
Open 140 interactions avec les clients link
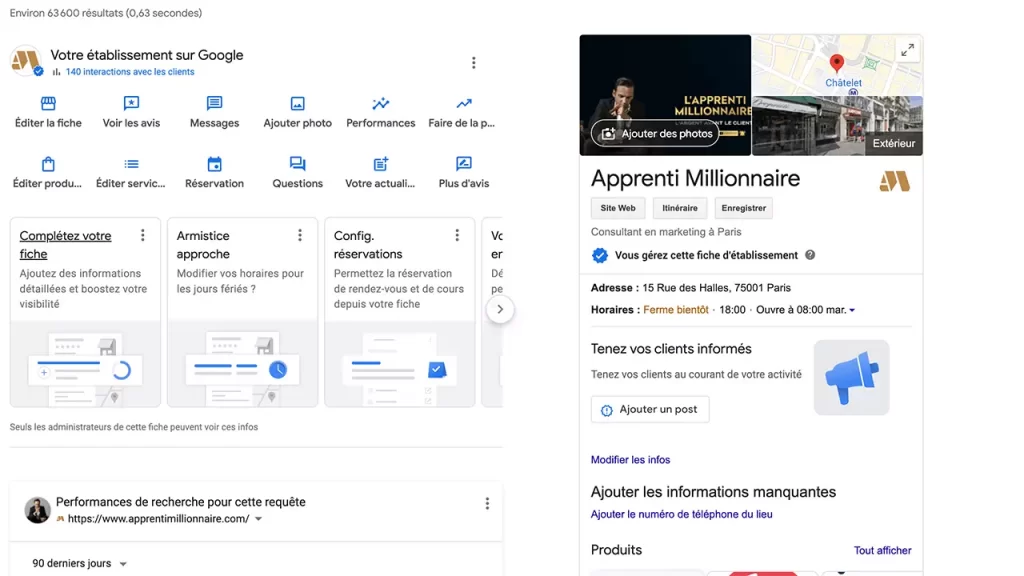(130, 72)
